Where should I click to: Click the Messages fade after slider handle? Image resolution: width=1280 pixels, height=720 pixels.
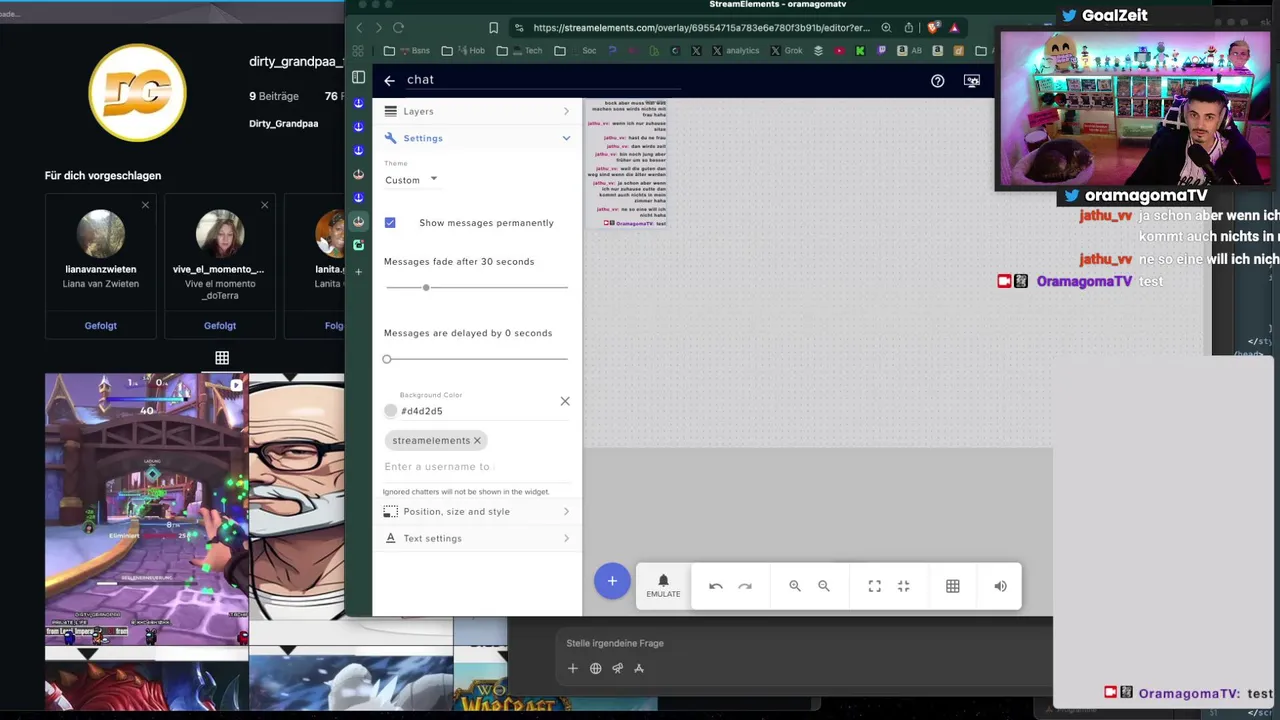(x=426, y=287)
